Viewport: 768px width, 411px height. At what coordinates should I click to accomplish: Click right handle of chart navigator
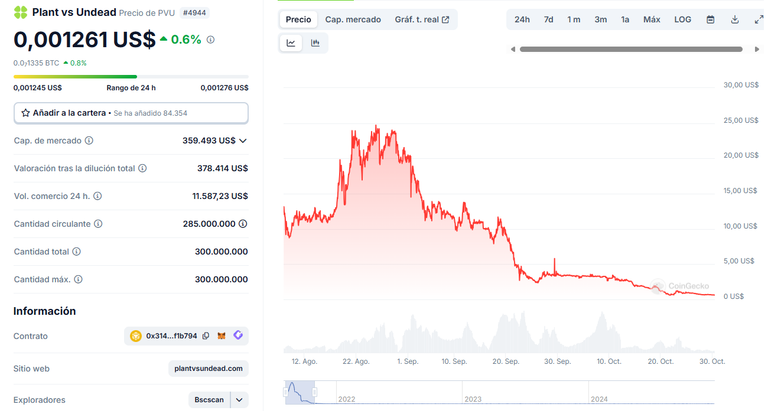[314, 392]
